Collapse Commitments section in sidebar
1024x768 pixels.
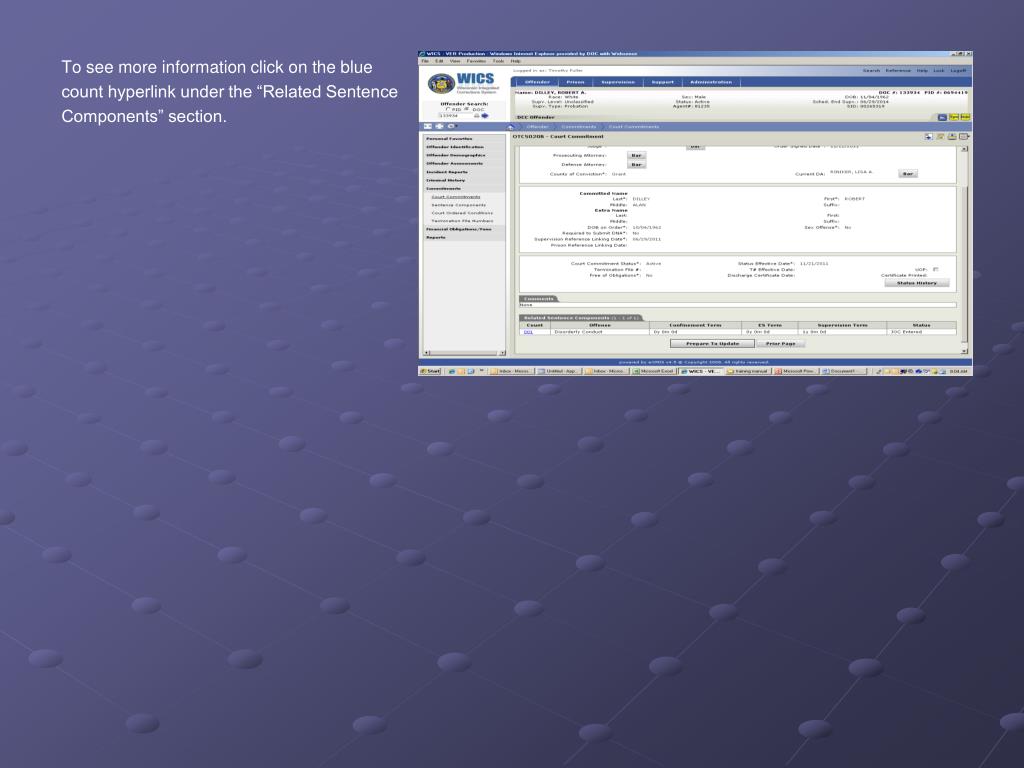(x=464, y=189)
